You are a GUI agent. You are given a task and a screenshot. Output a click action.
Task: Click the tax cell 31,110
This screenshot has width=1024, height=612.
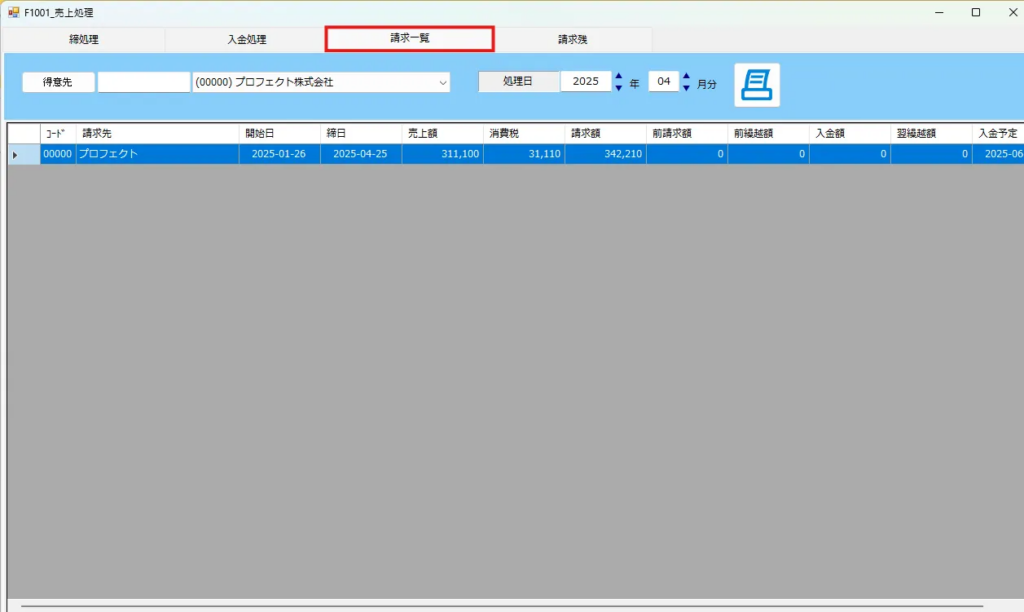(x=524, y=154)
